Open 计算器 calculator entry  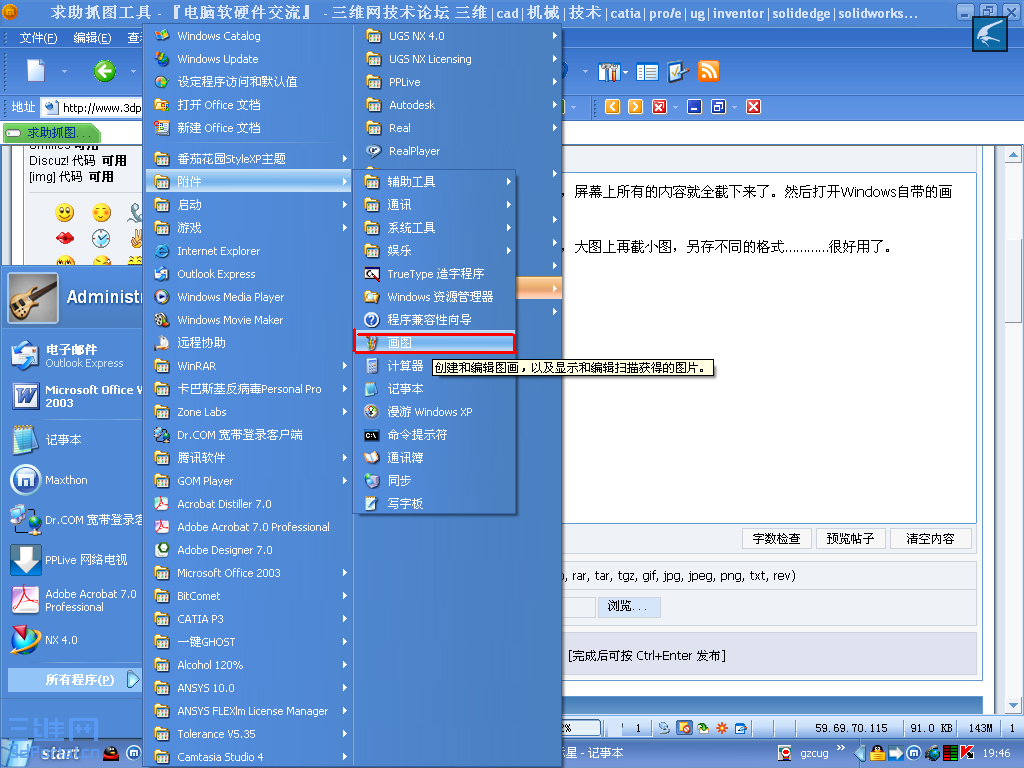point(405,366)
